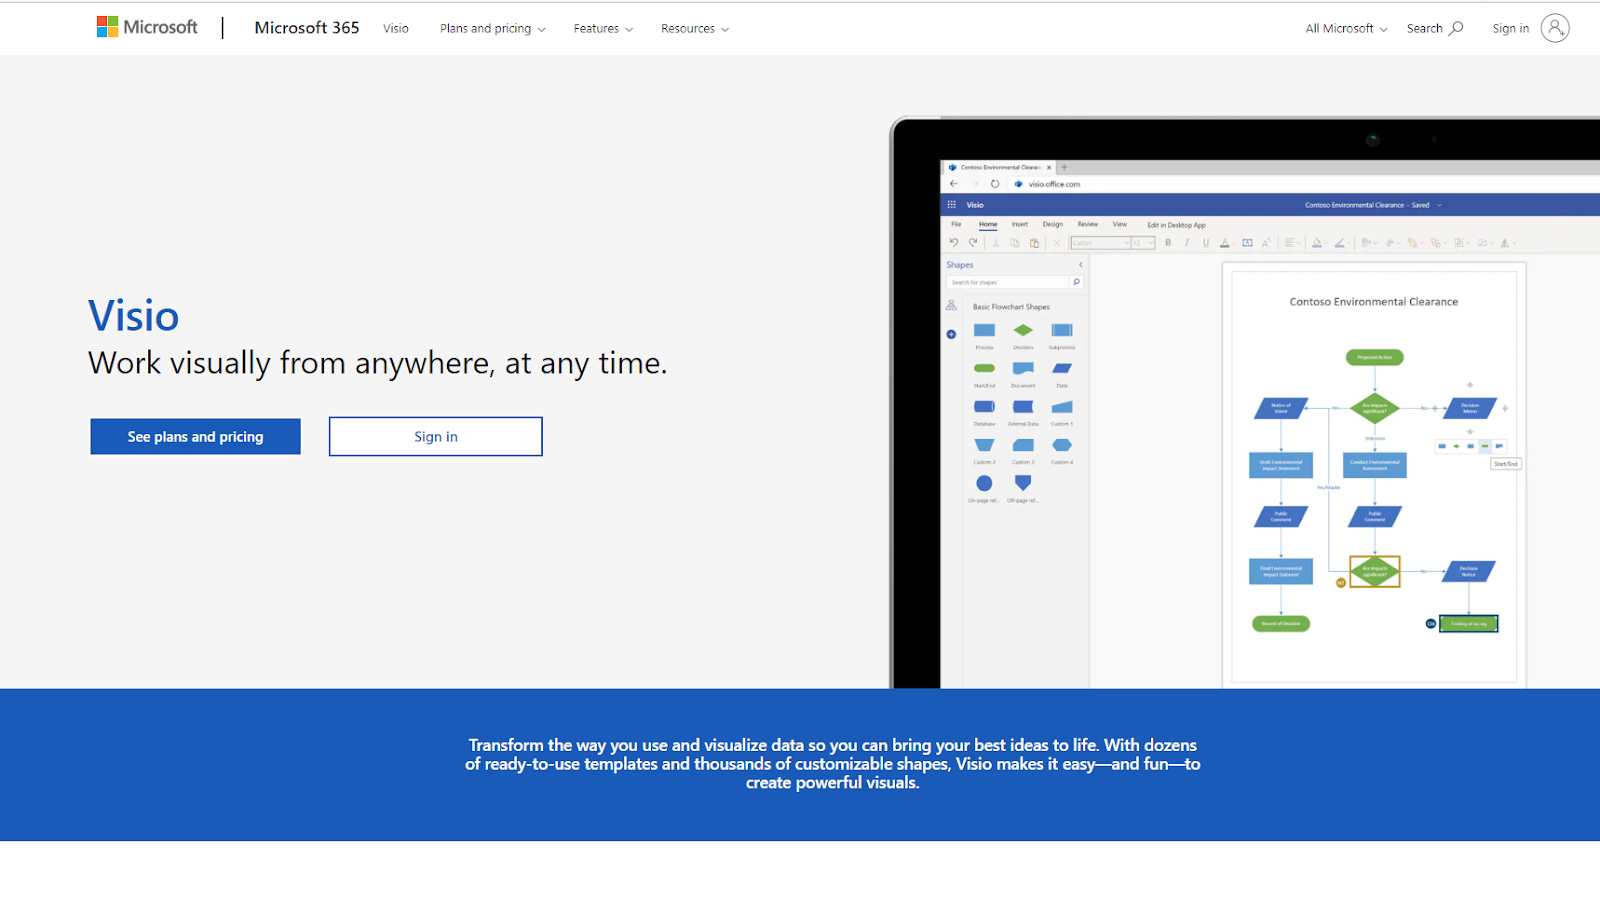Click Edit in Desktop App in the Visio ribbon
Image resolution: width=1600 pixels, height=900 pixels.
click(1177, 225)
